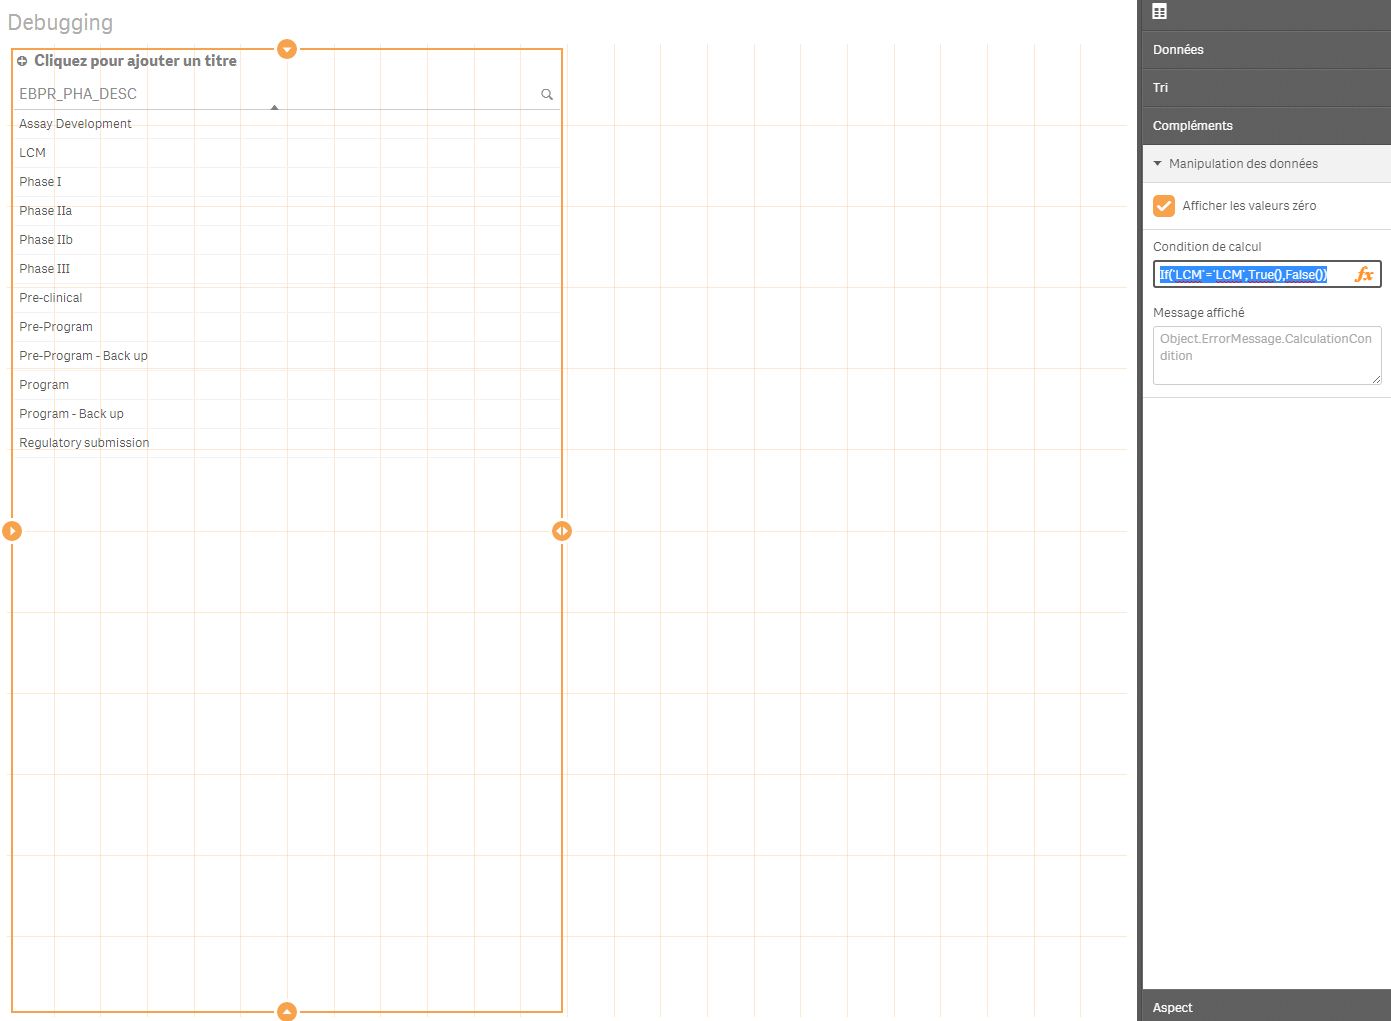Click the plus icon next to add title
The height and width of the screenshot is (1021, 1391).
click(22, 61)
